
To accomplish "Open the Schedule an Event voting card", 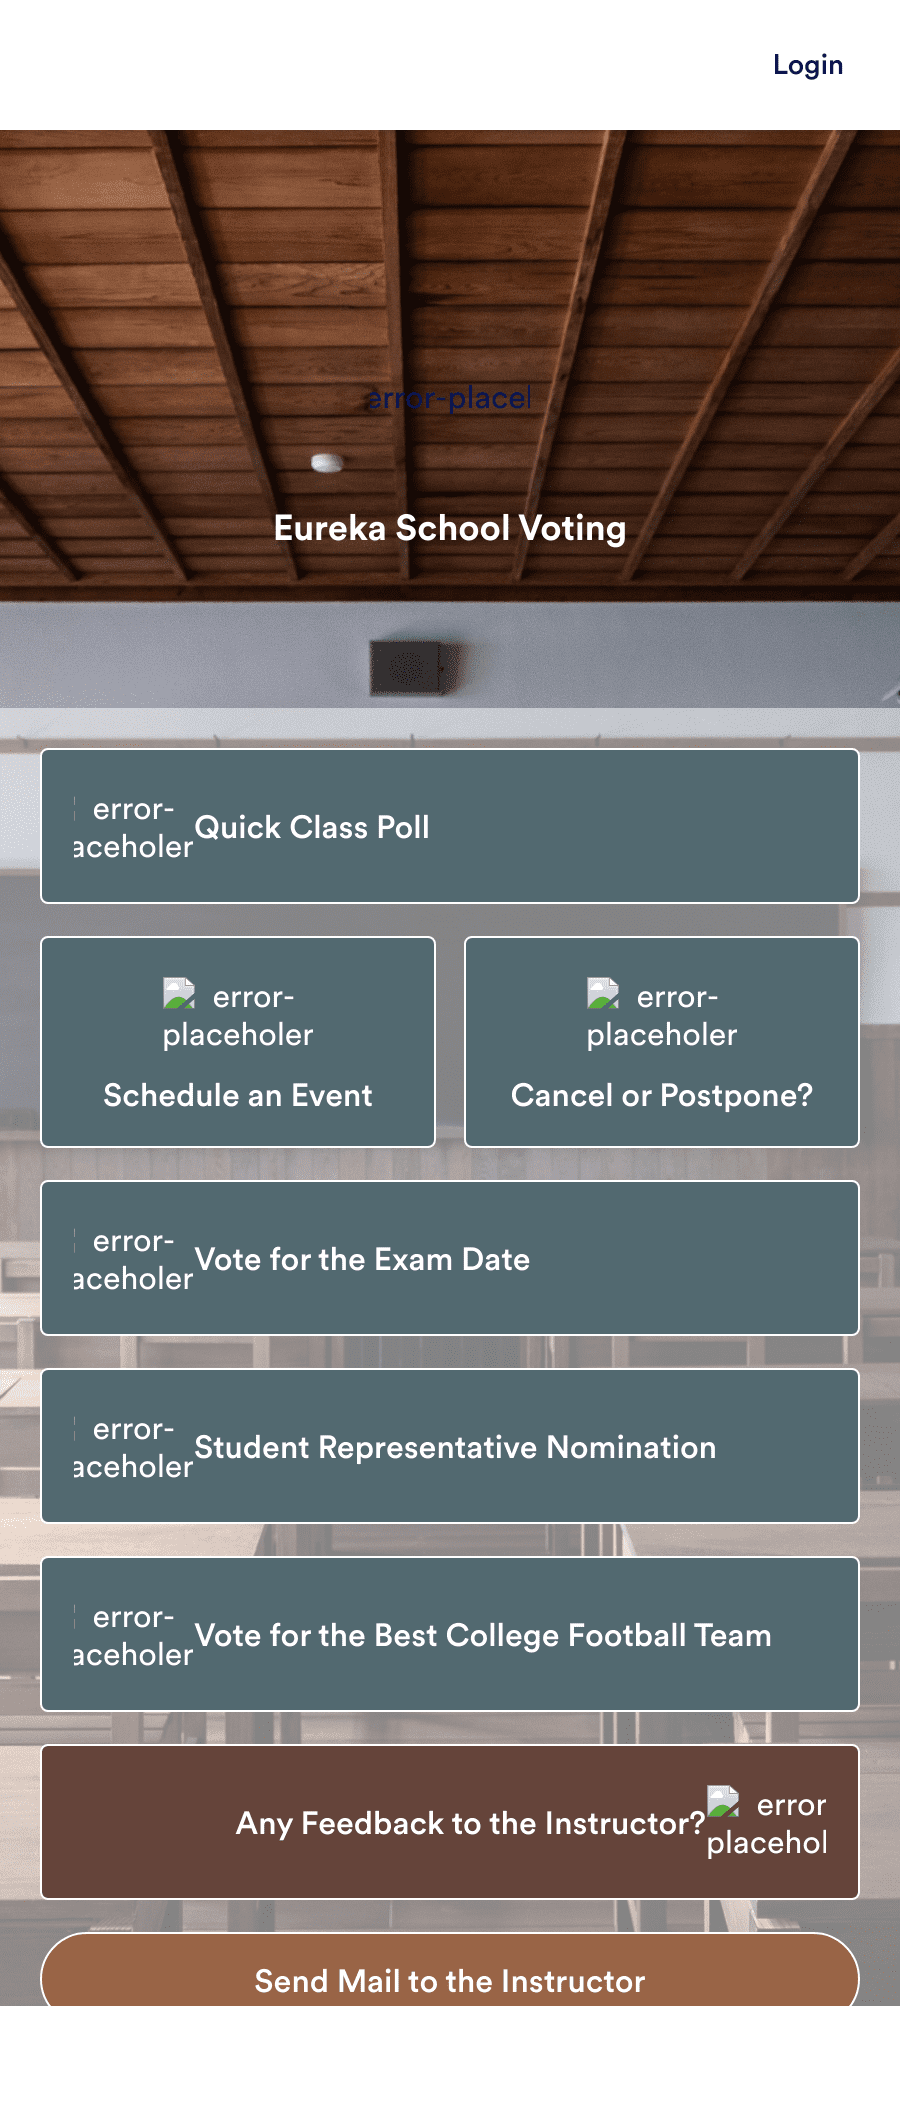I will pos(238,1095).
